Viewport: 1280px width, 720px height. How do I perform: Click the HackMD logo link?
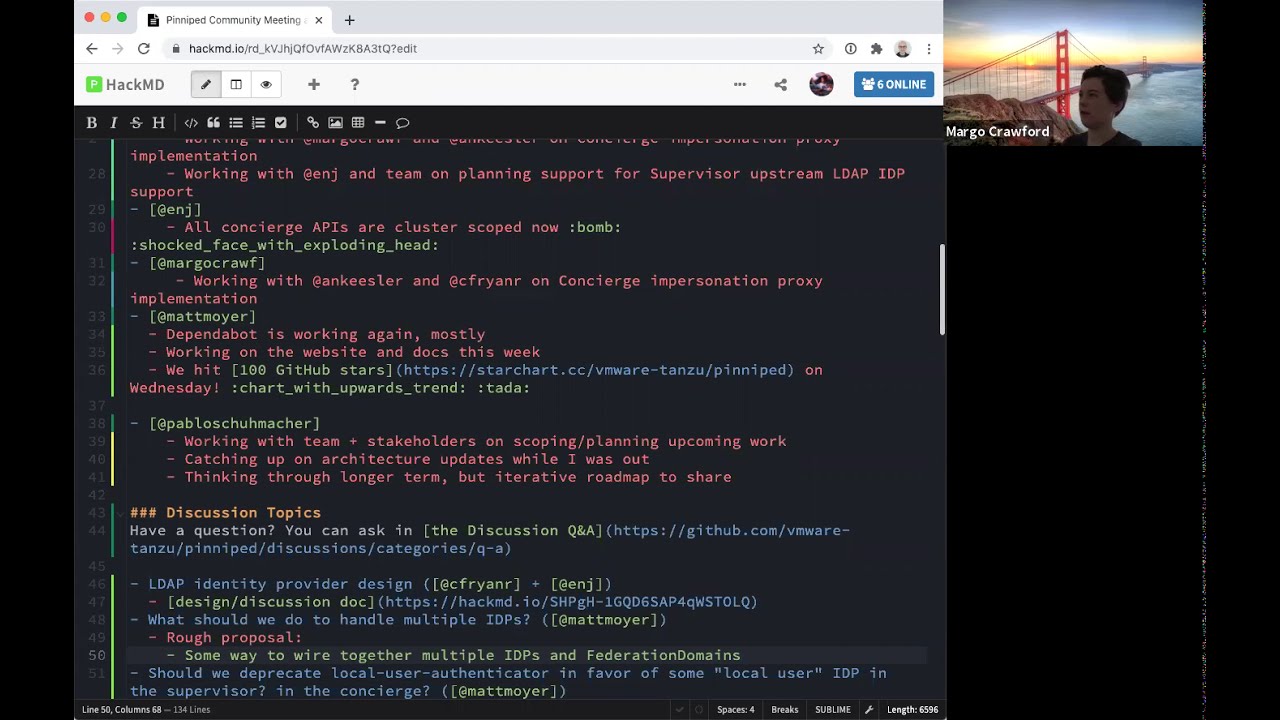coord(125,85)
